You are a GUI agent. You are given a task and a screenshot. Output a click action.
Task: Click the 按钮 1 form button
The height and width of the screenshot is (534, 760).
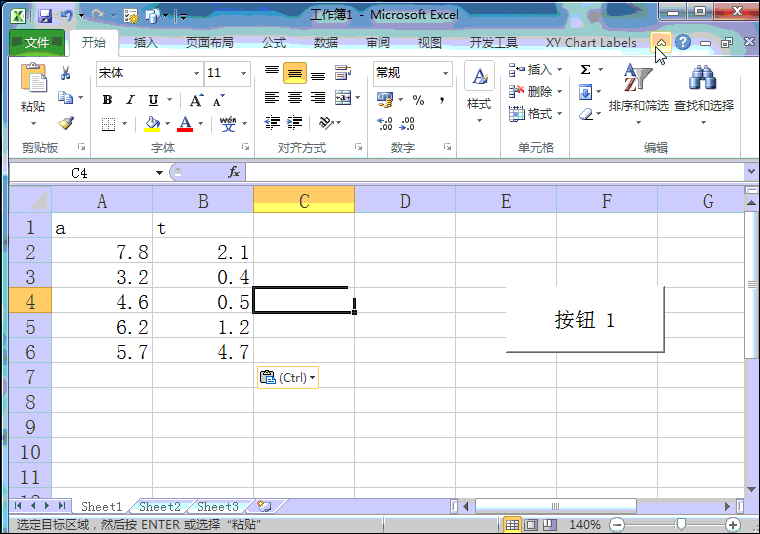(x=585, y=319)
